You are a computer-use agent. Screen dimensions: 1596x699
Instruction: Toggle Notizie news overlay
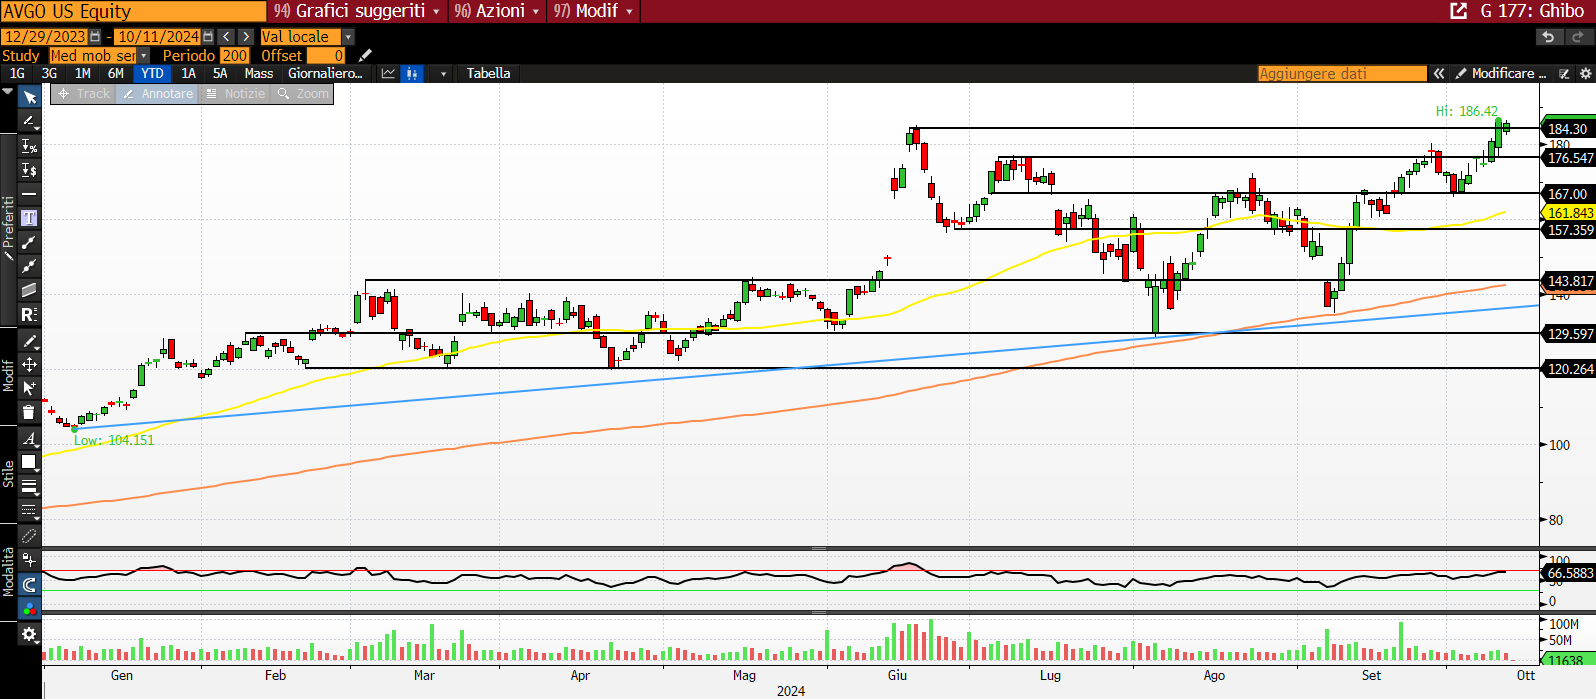point(235,93)
